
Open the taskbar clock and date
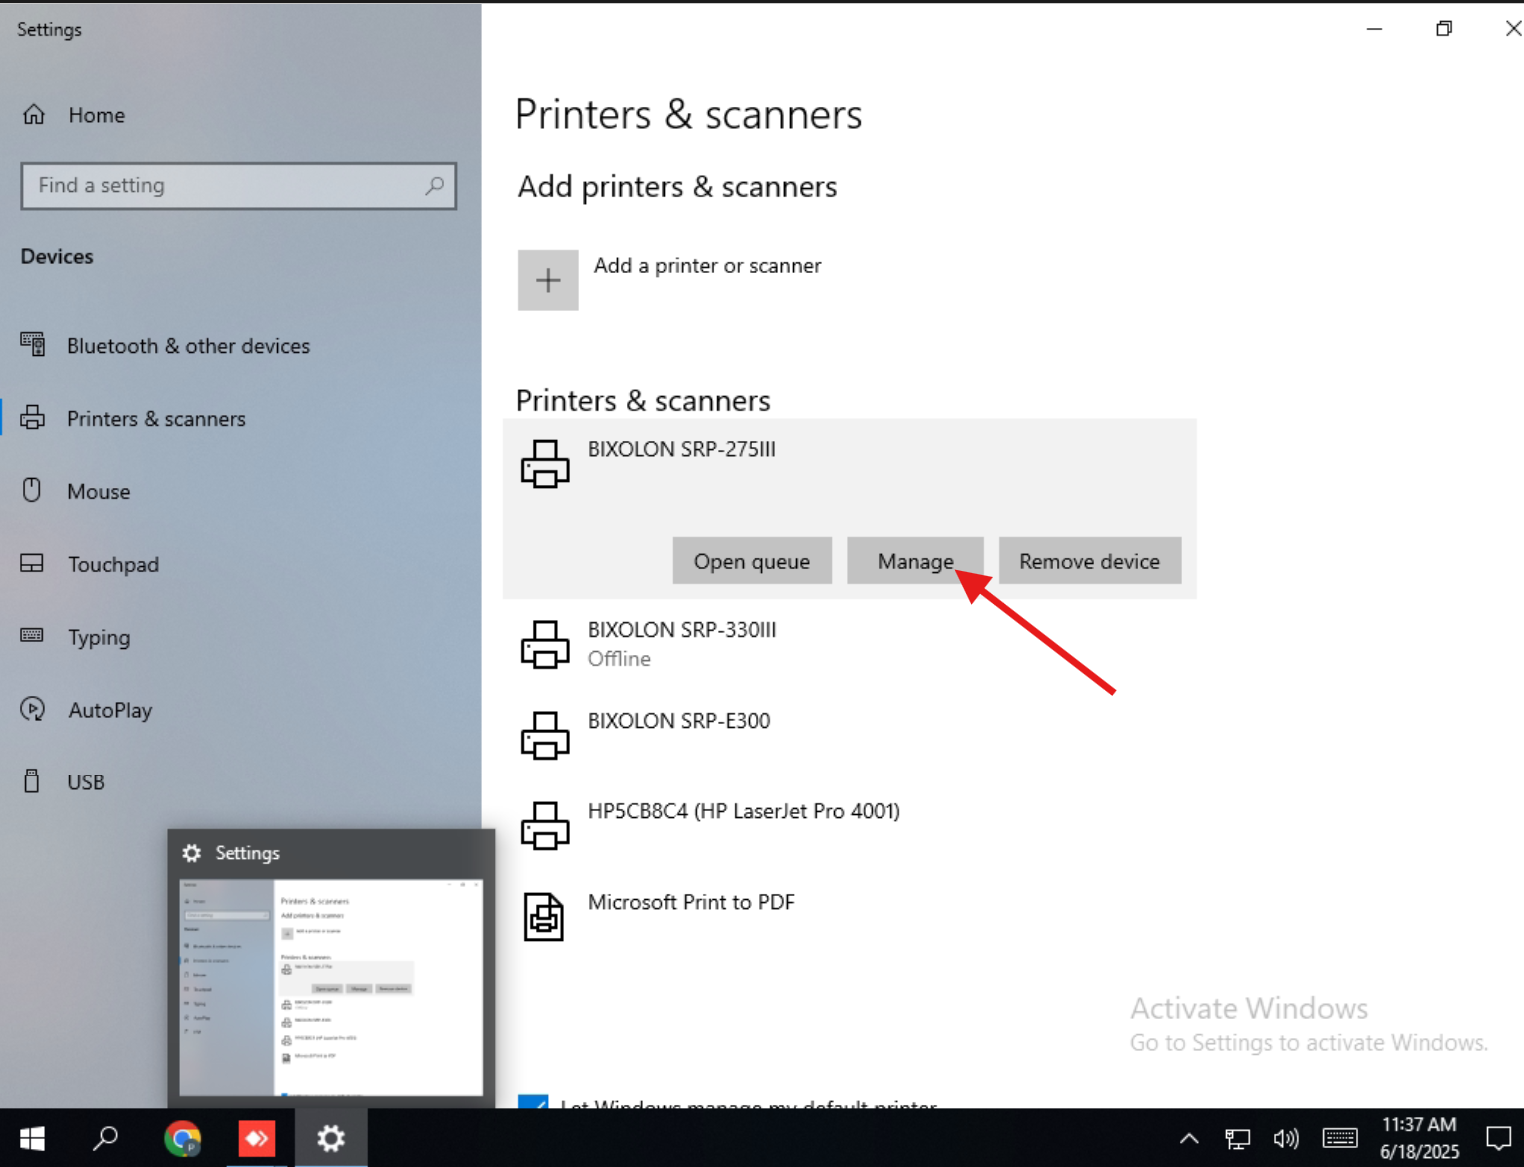pos(1419,1138)
